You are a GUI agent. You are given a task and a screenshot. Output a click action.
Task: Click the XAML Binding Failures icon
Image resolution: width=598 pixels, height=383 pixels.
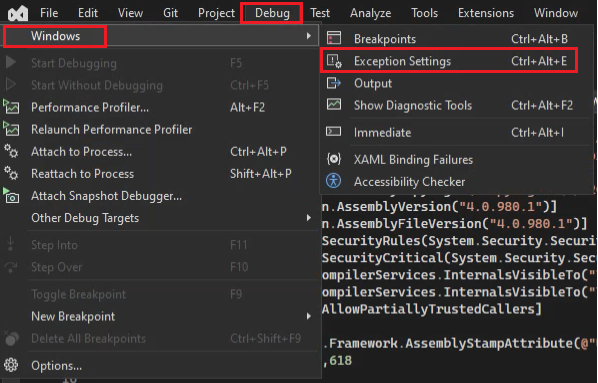tap(334, 159)
